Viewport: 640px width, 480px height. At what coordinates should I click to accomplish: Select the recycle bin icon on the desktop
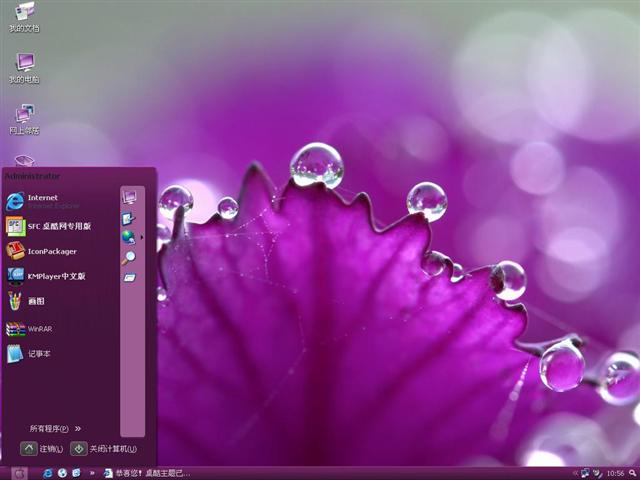[24, 161]
